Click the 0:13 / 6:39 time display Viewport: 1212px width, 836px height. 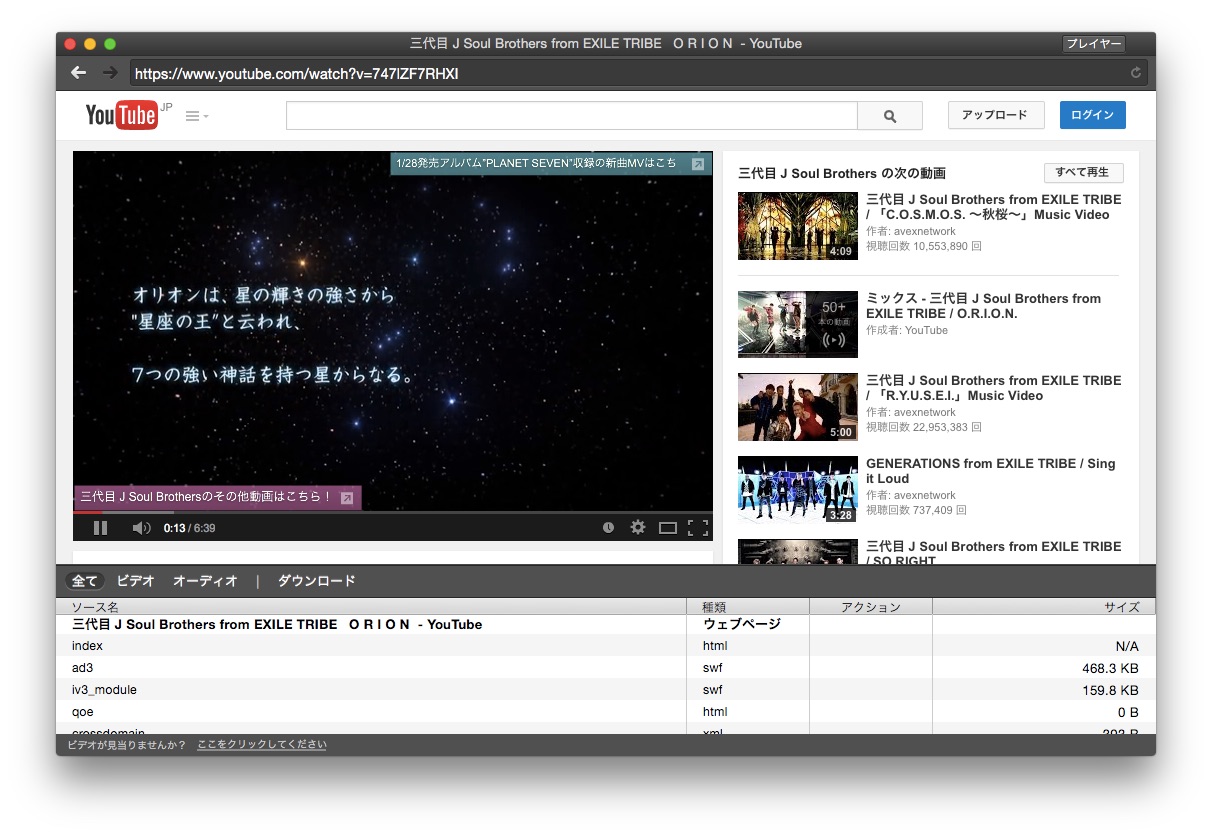click(190, 528)
